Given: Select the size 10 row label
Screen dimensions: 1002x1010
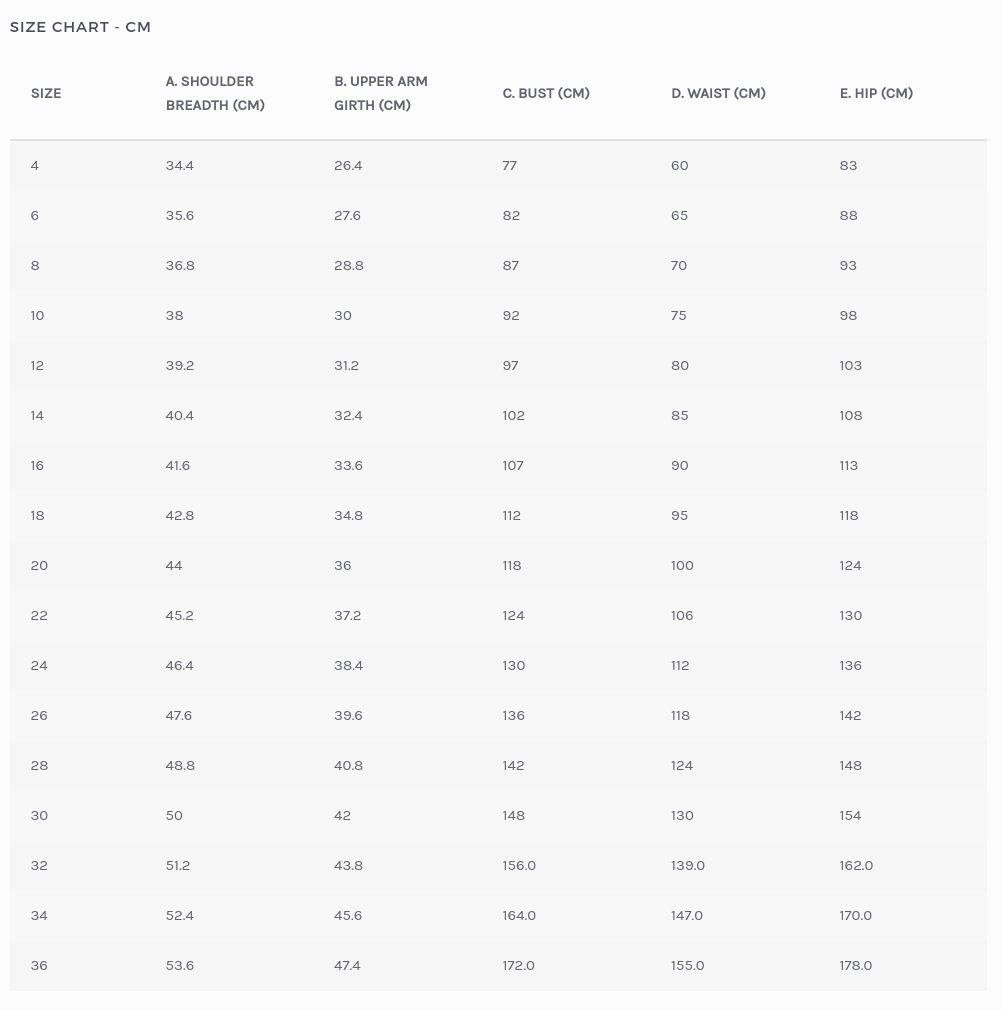Looking at the screenshot, I should (x=38, y=315).
